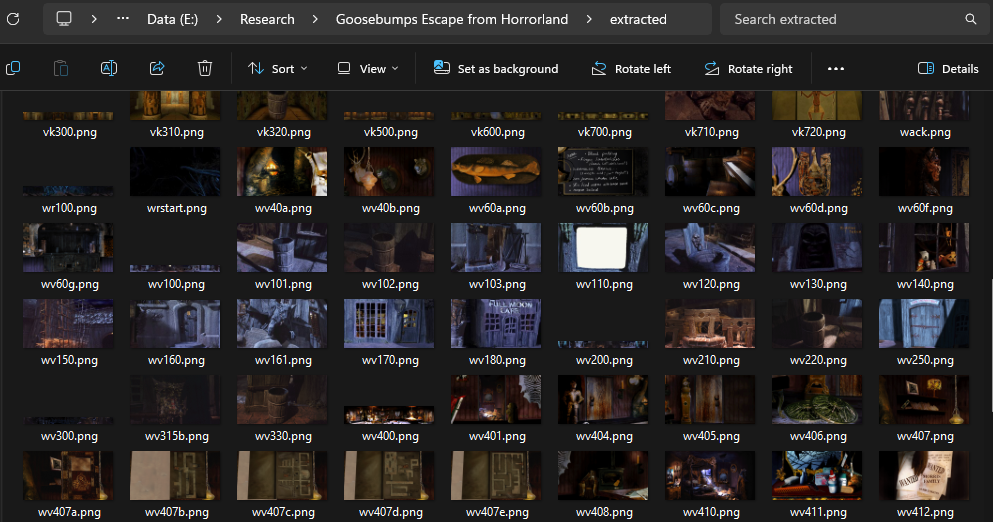Select wv170.png window thumbnail
993x522 pixels.
point(389,324)
